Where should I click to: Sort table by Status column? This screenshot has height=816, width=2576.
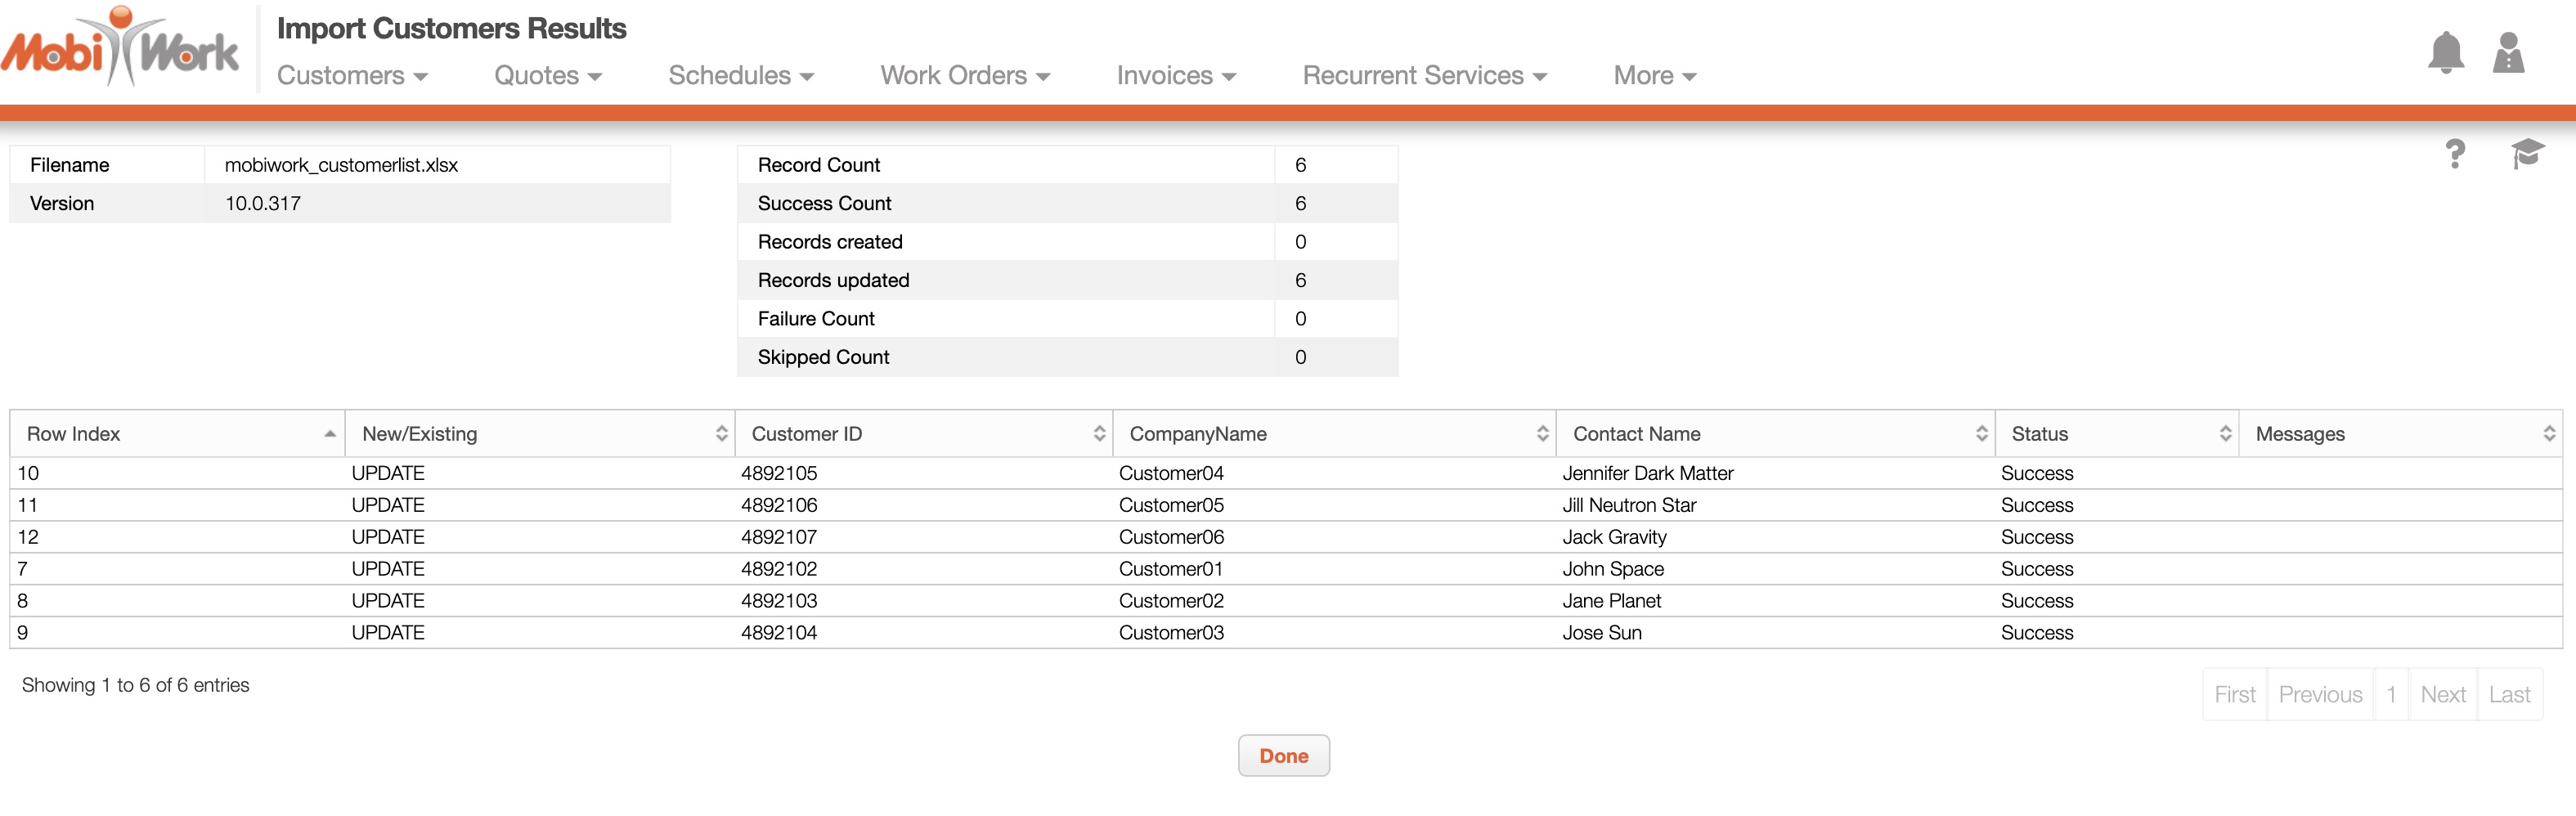(x=2116, y=434)
